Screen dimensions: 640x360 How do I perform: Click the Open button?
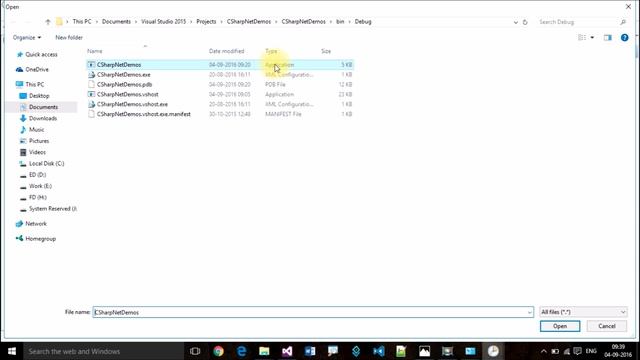[560, 326]
